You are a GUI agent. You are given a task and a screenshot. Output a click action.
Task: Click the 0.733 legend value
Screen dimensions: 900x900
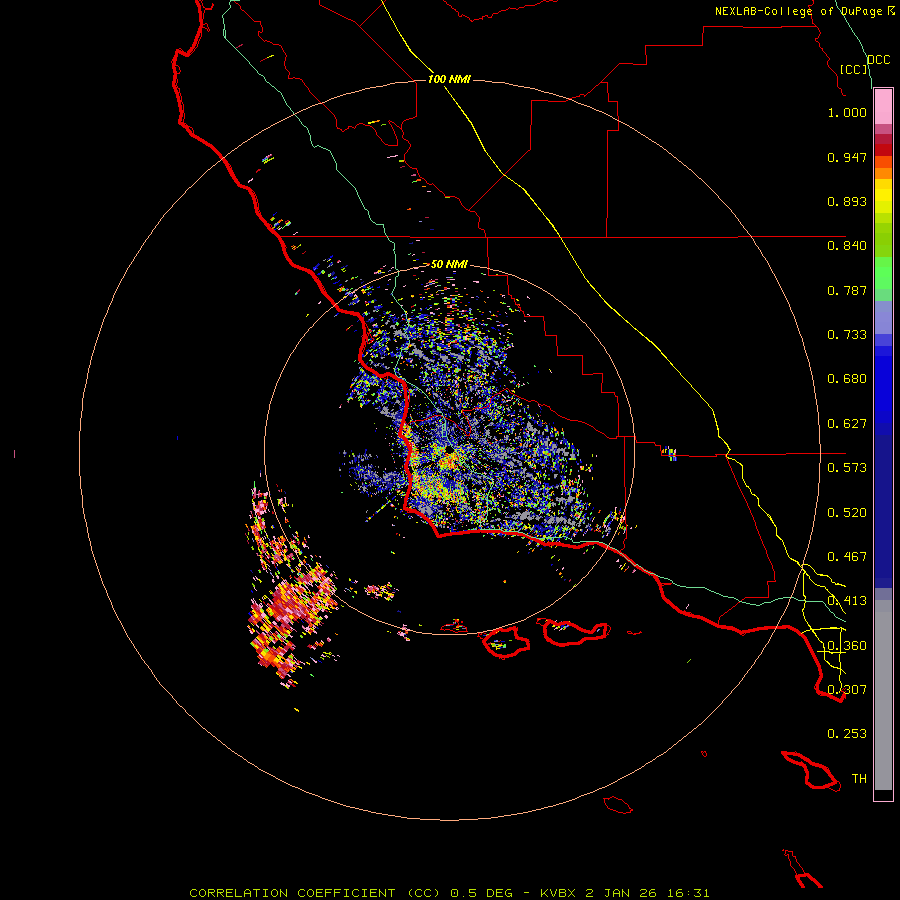pos(847,335)
